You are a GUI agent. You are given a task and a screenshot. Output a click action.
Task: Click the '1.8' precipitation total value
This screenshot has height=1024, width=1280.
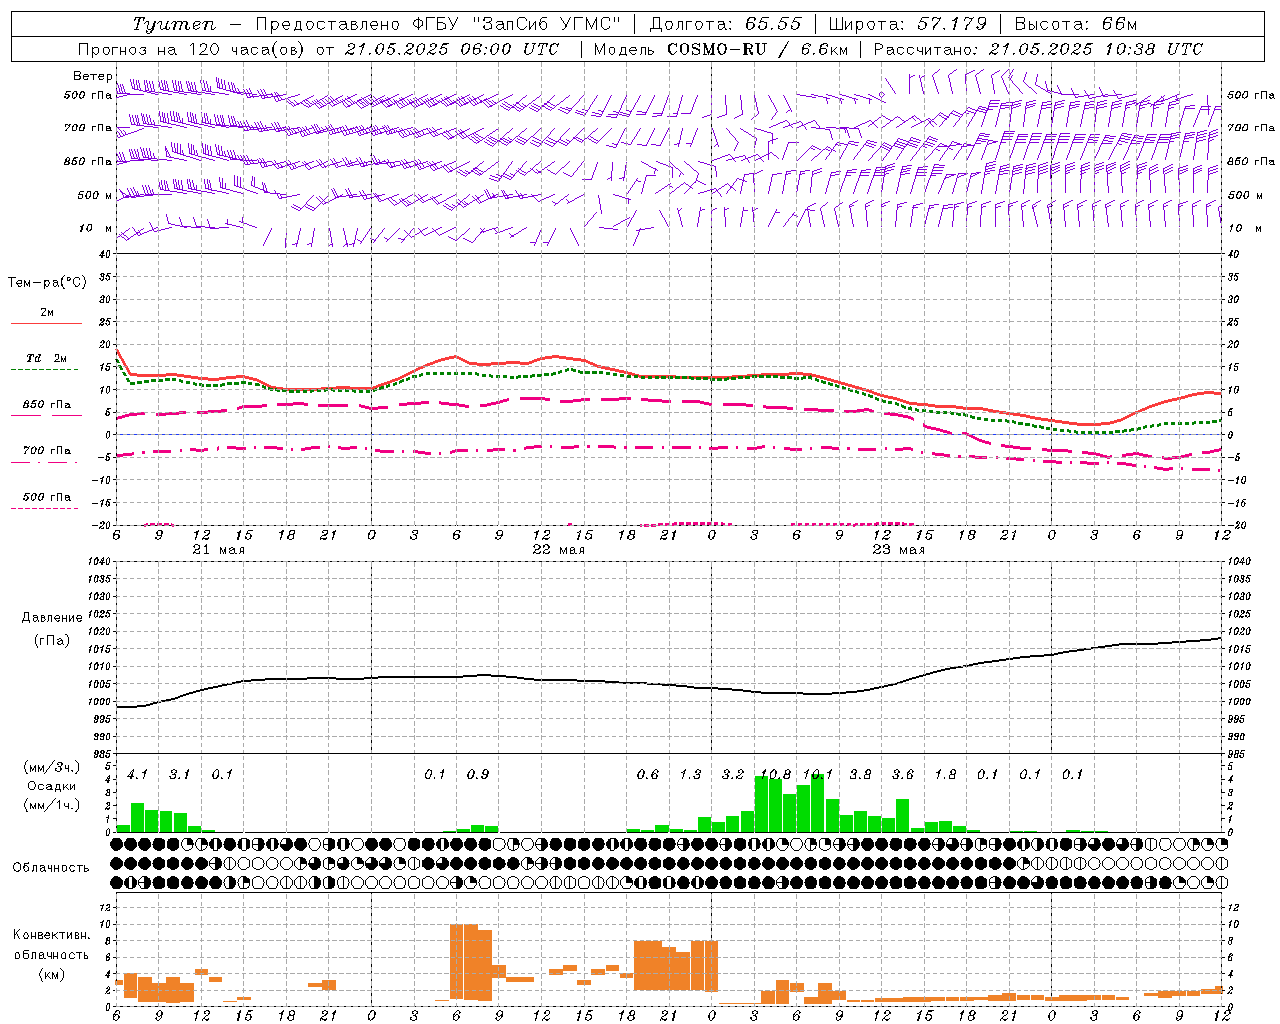pyautogui.click(x=945, y=774)
